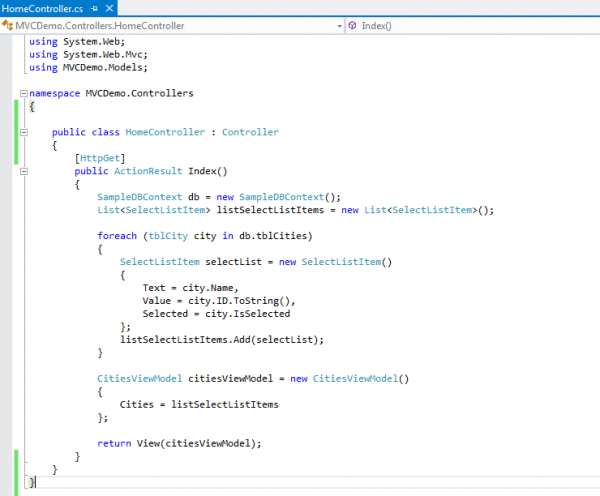The image size is (600, 496).
Task: Open the MVCDemo.Controllers.HomeController class dropdown
Action: tap(339, 26)
